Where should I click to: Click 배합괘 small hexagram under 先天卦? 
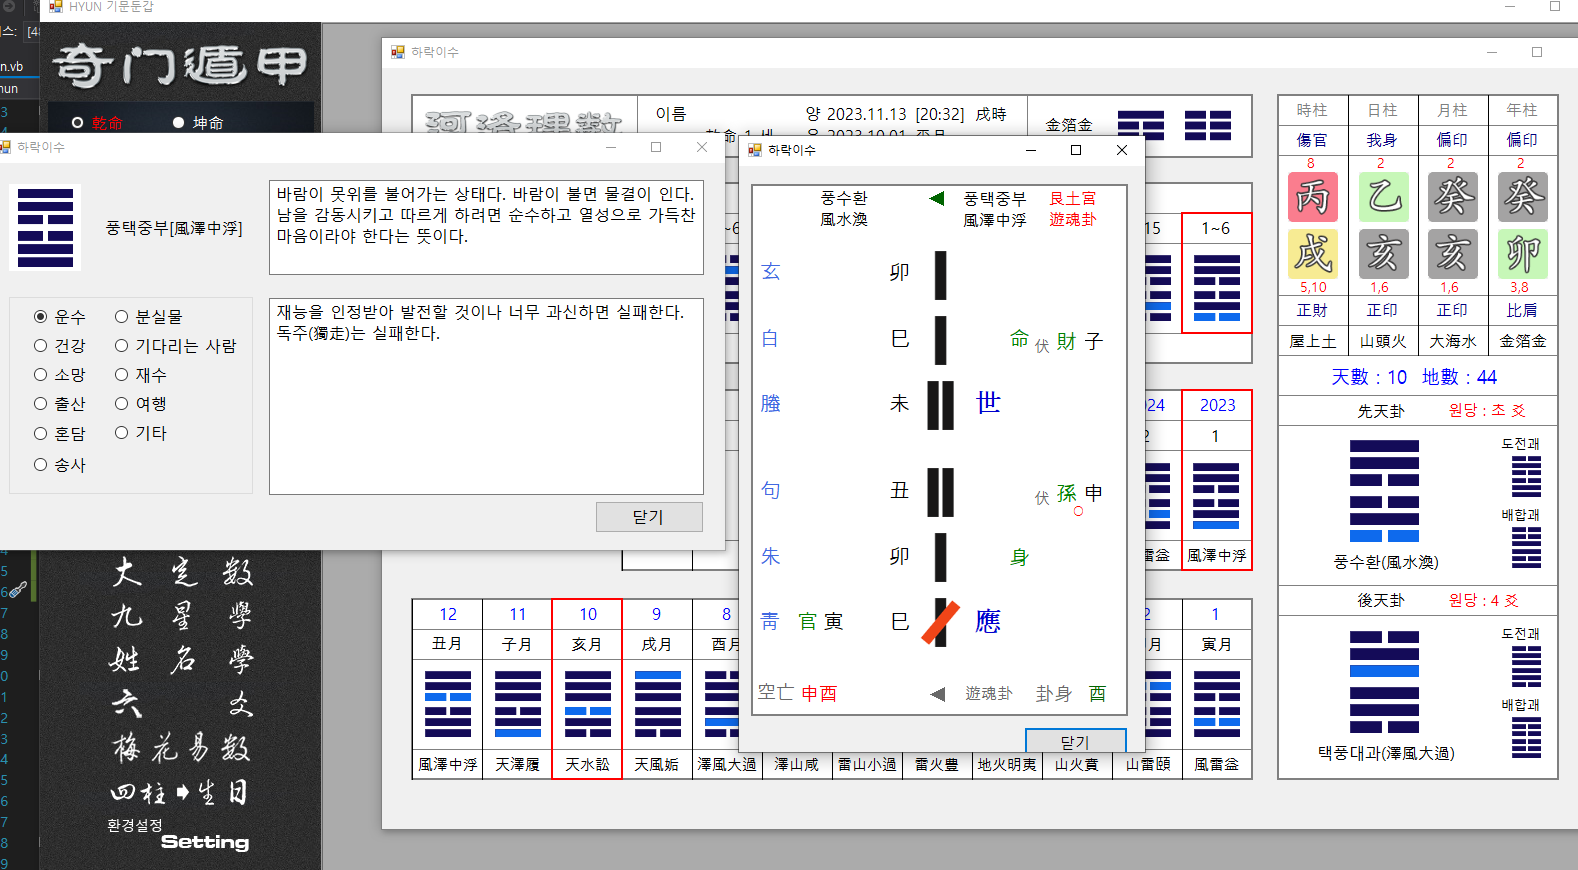[1526, 547]
